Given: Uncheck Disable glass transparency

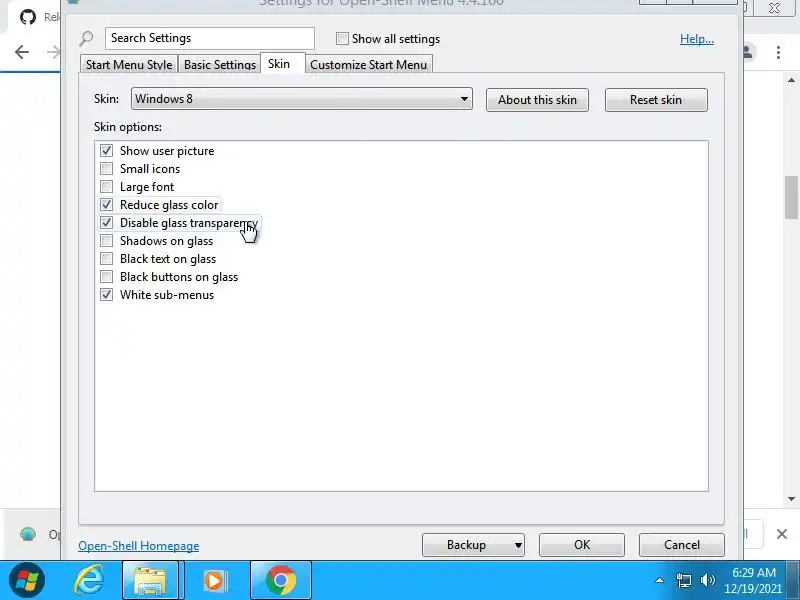Looking at the screenshot, I should (x=106, y=223).
